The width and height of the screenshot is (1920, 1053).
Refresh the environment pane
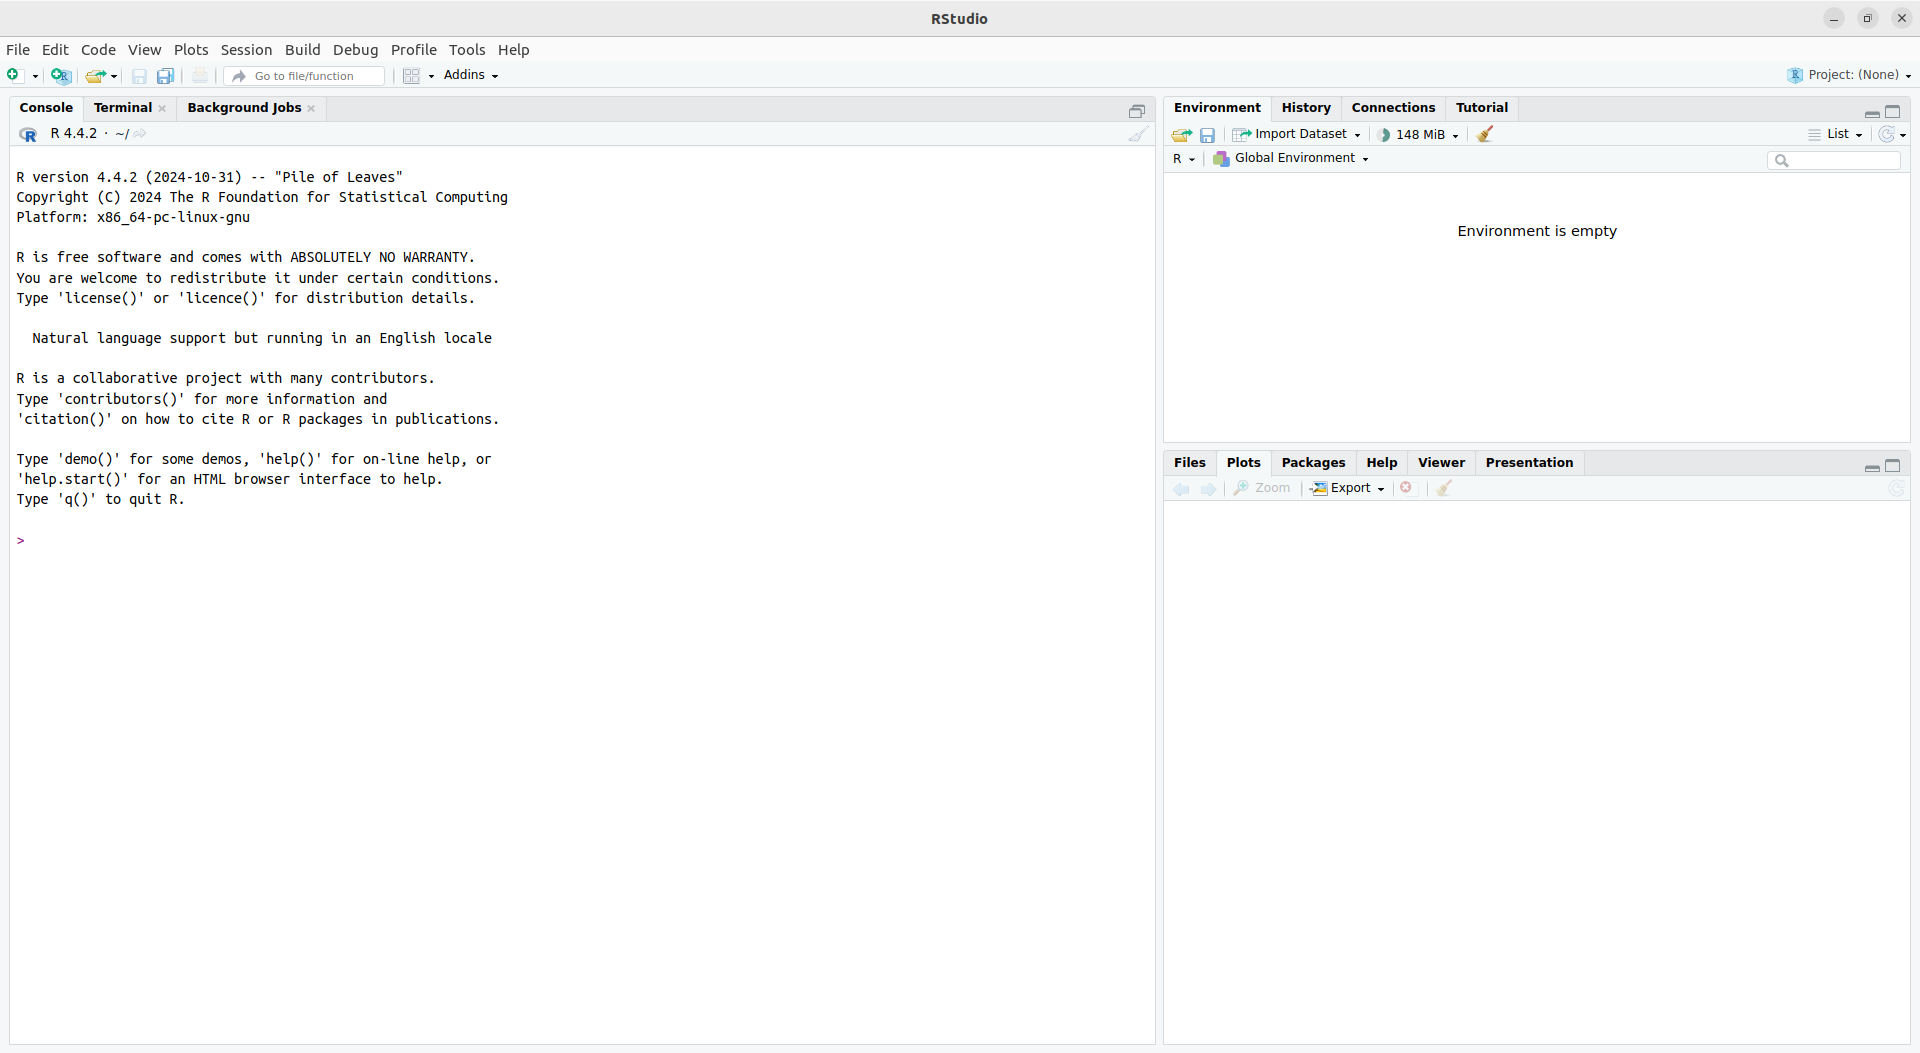click(1886, 134)
